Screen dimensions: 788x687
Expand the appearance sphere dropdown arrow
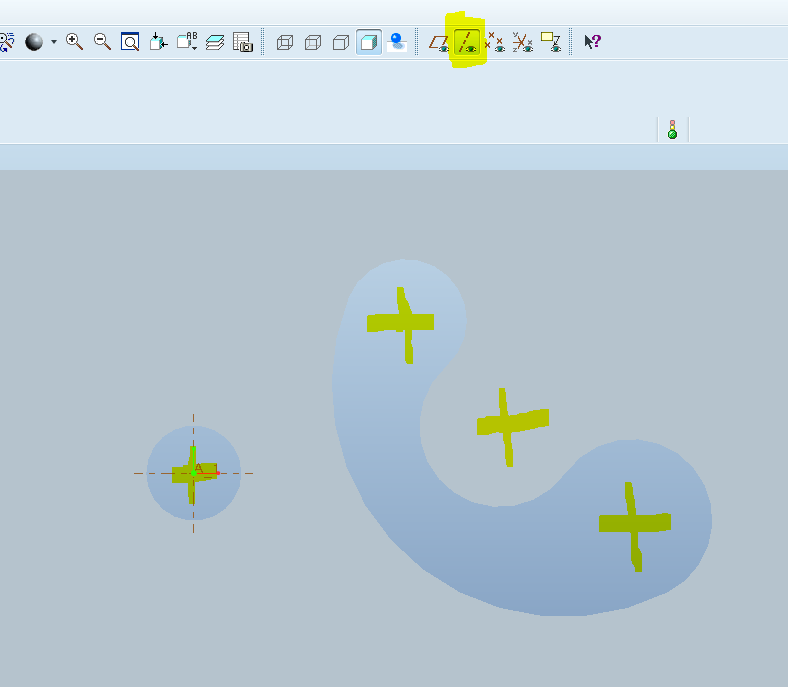pyautogui.click(x=54, y=42)
